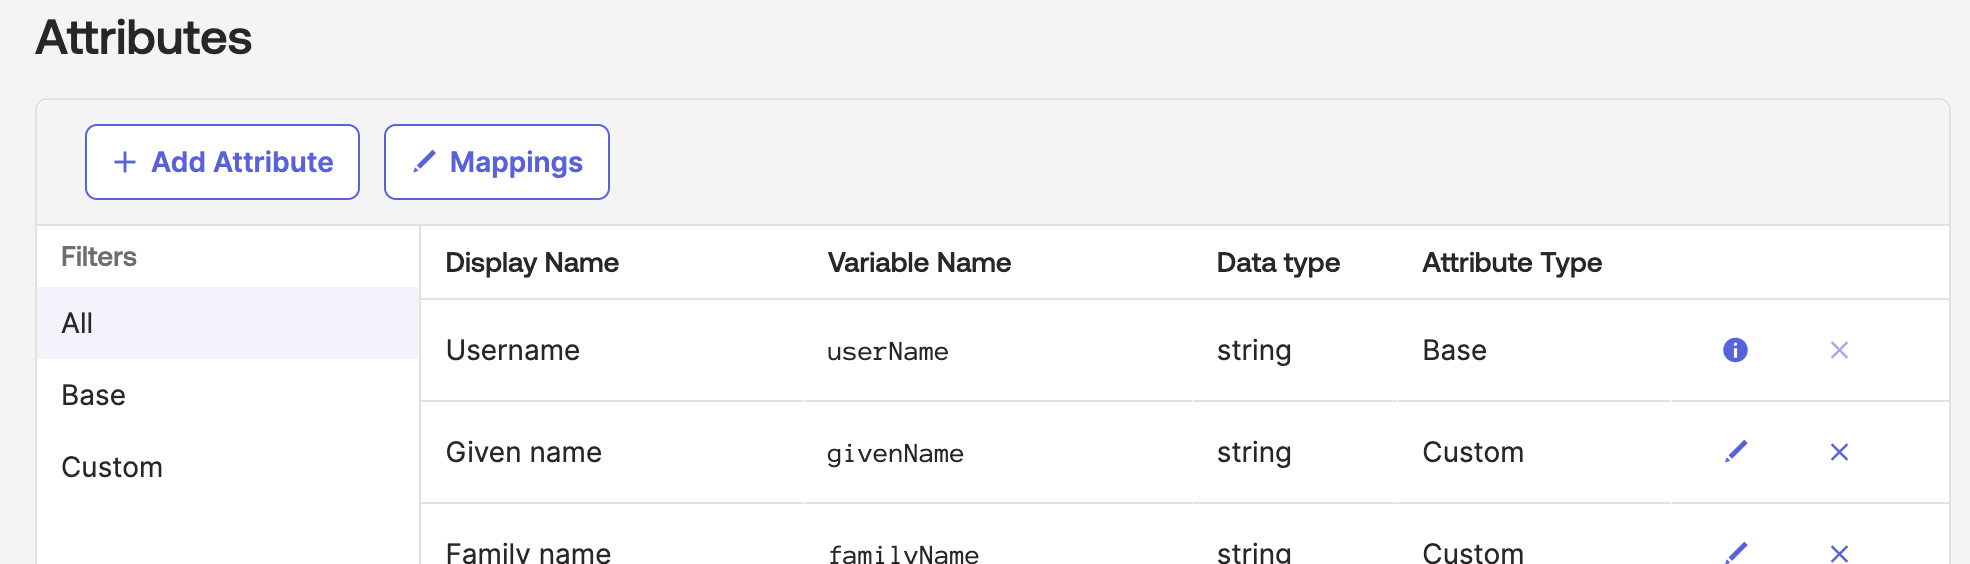The image size is (1970, 564).
Task: Click the familyName variable name cell
Action: tap(903, 554)
